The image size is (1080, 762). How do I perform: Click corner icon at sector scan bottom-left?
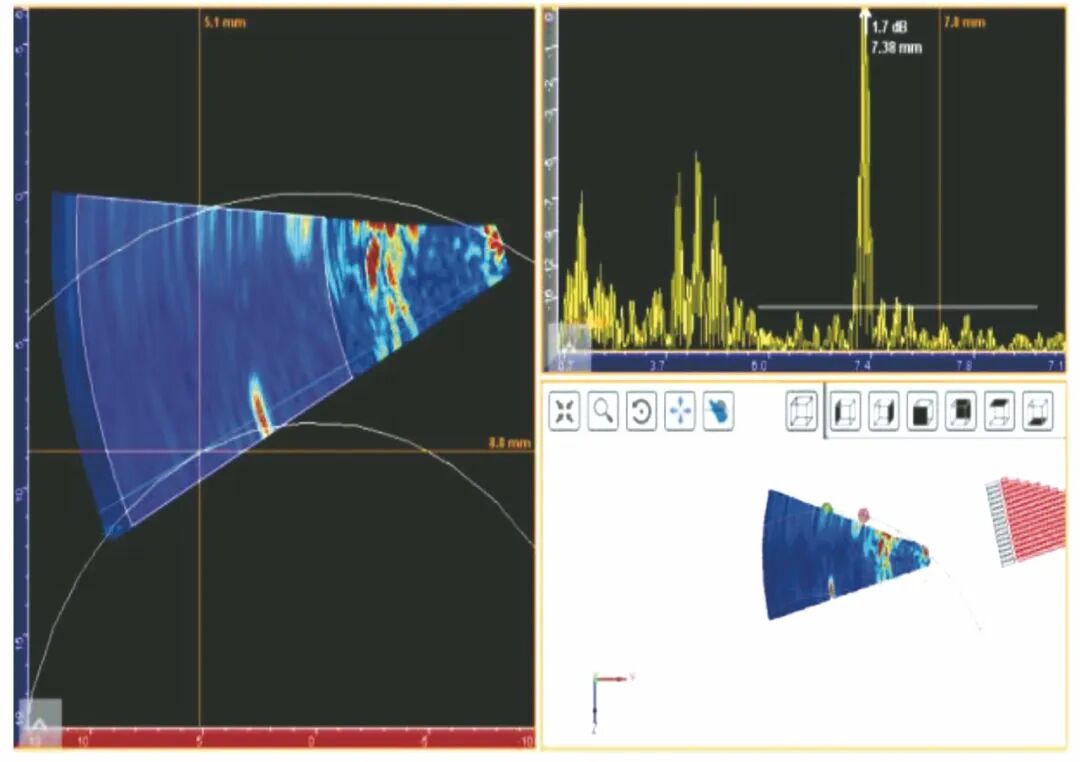[x=40, y=722]
